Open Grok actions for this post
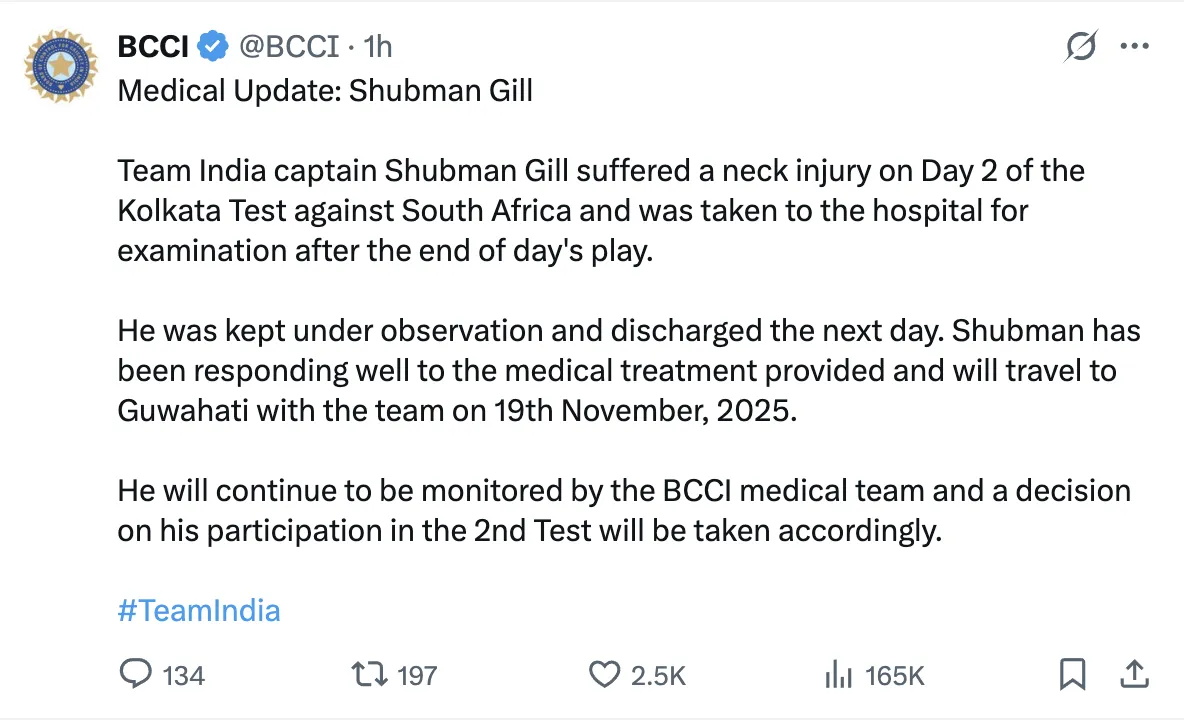The image size is (1184, 724). click(x=1081, y=46)
